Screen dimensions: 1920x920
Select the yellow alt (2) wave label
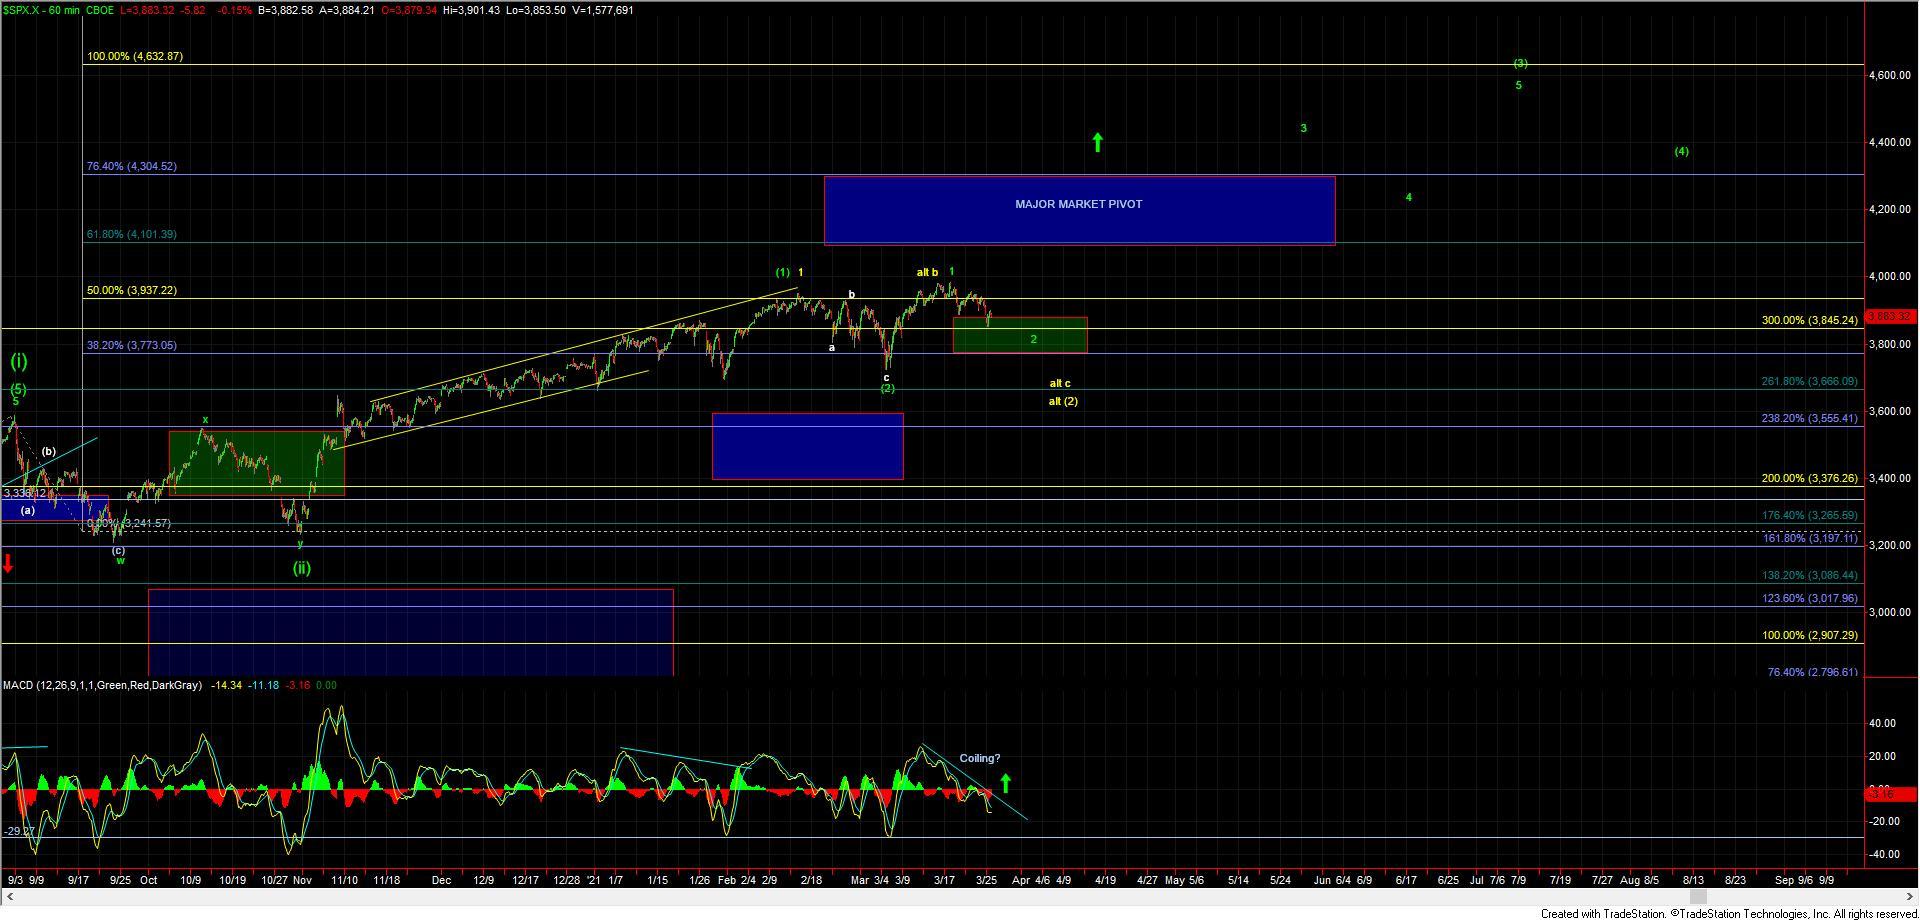[1062, 402]
